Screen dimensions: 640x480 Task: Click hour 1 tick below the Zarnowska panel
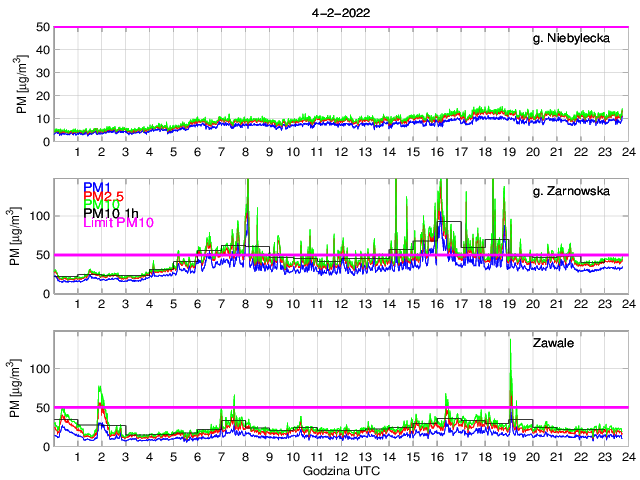[78, 304]
